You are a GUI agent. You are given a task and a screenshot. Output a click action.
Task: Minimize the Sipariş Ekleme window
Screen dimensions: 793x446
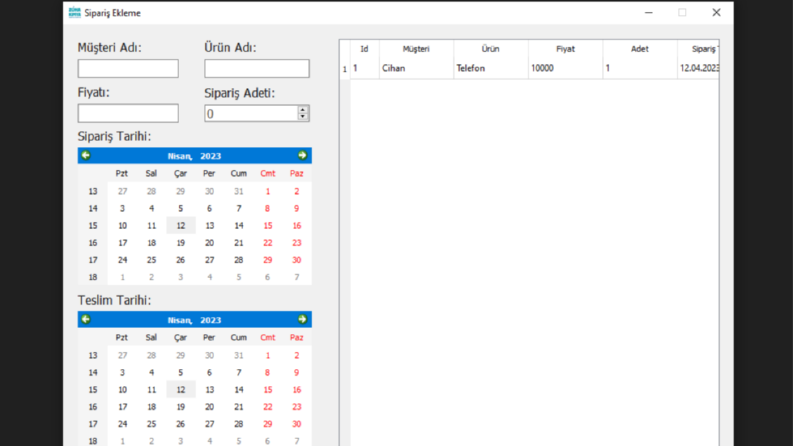[x=649, y=13]
